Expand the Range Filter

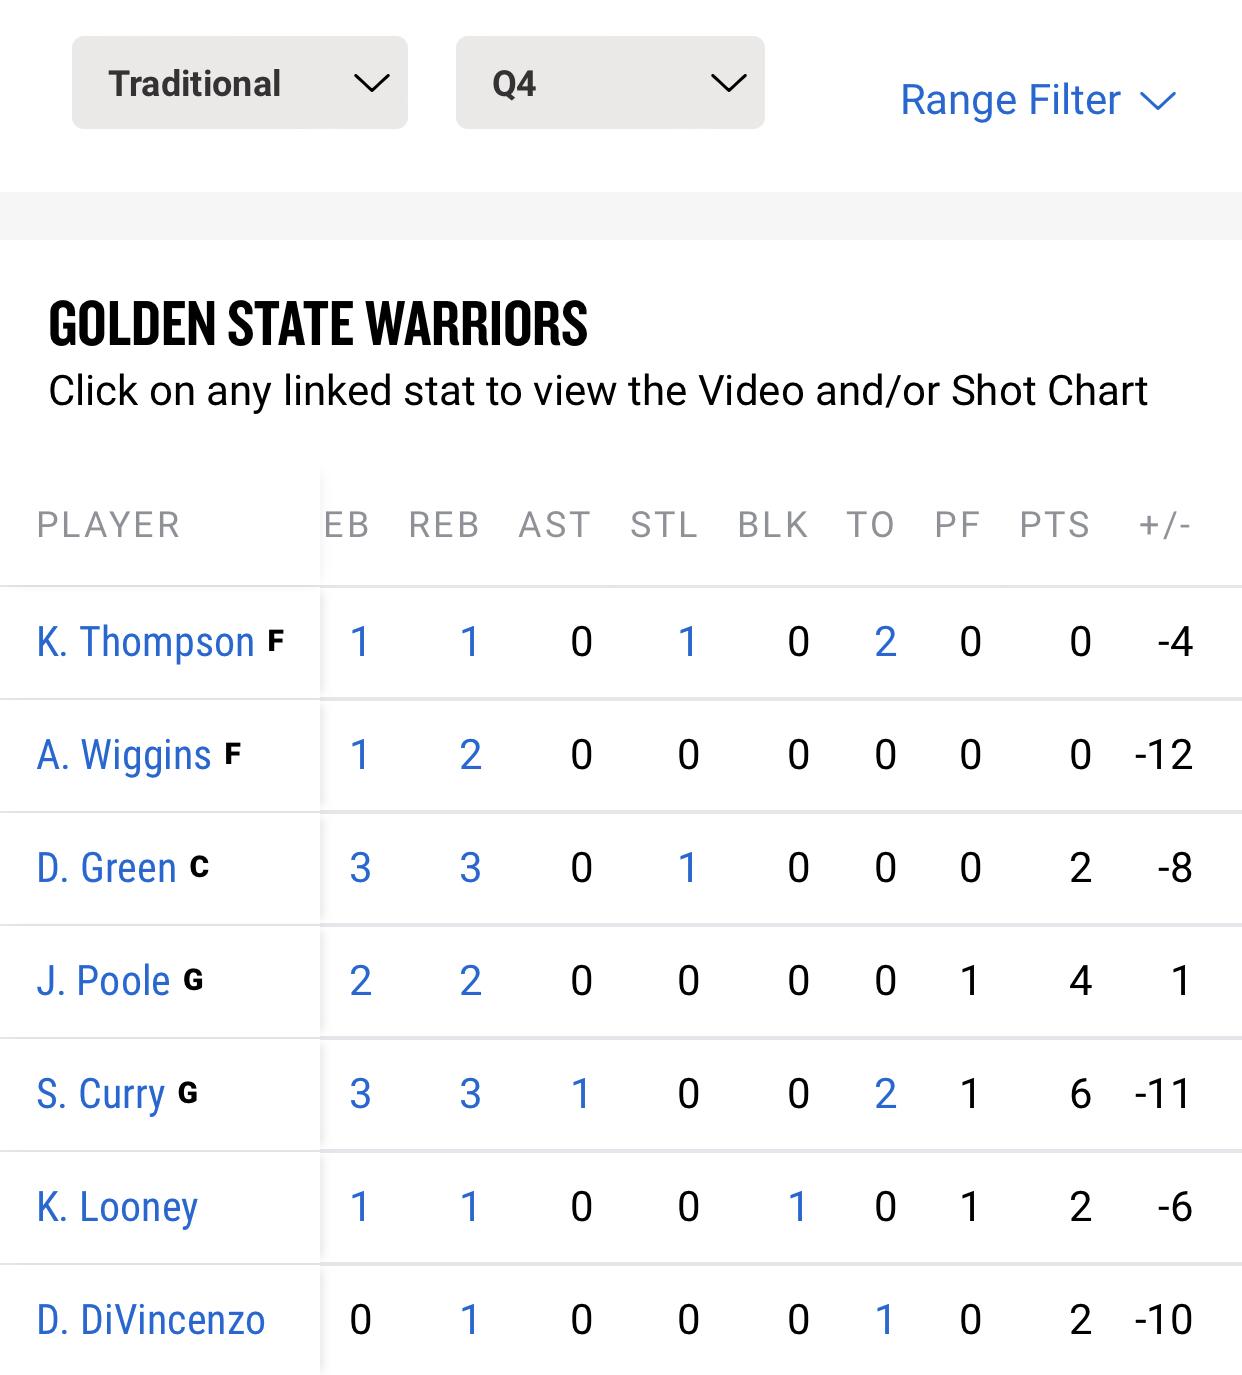point(1038,100)
